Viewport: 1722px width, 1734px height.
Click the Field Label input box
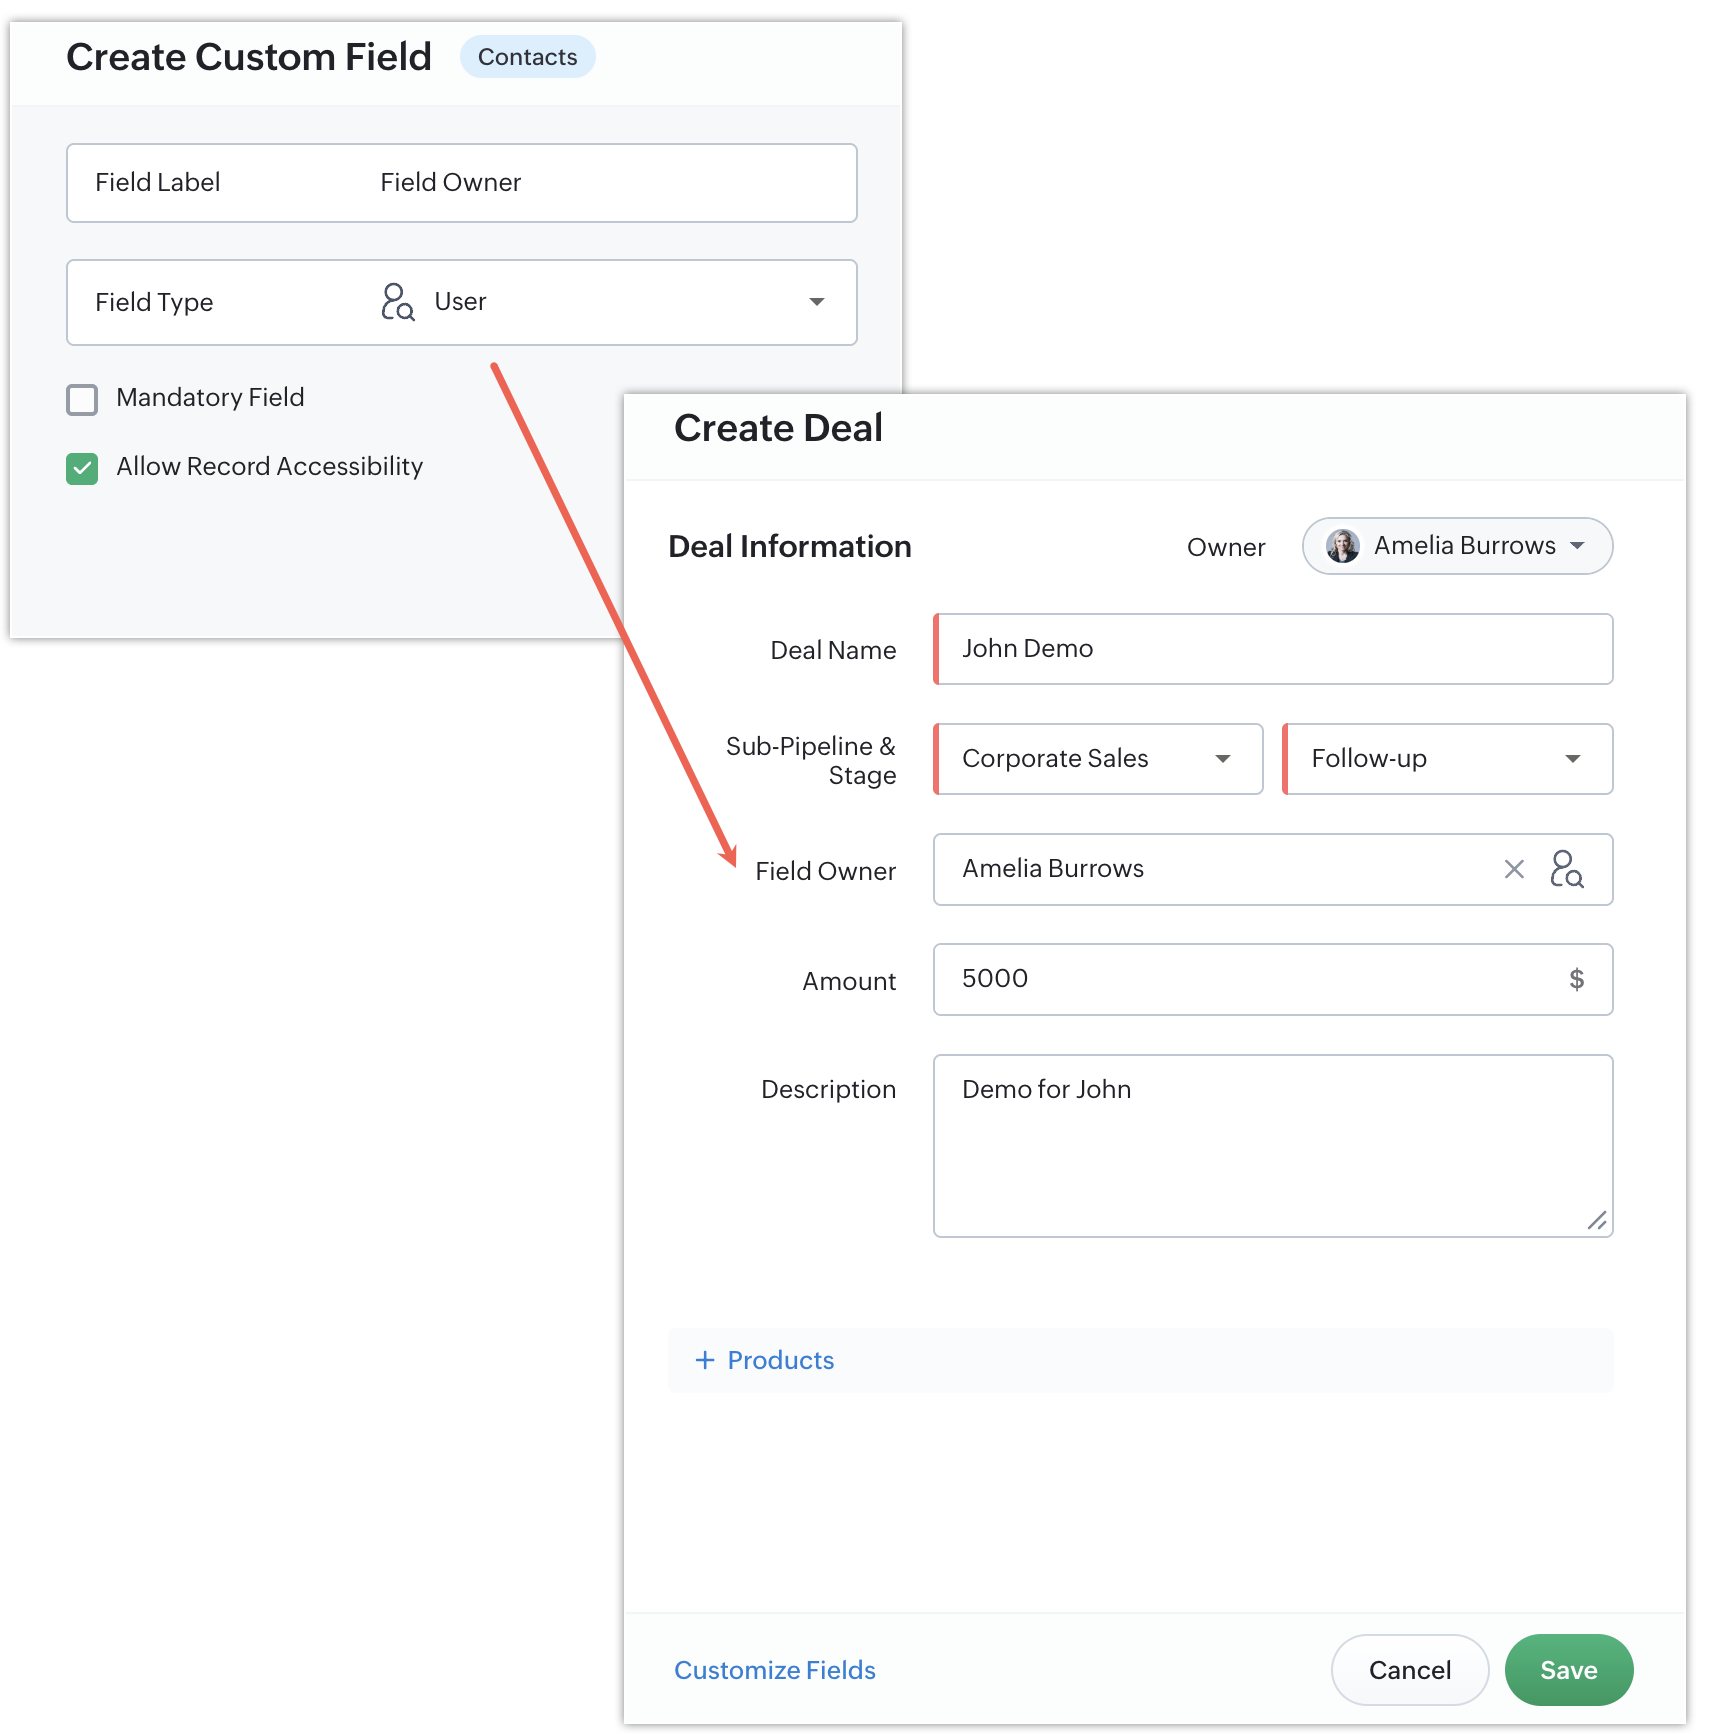point(462,183)
